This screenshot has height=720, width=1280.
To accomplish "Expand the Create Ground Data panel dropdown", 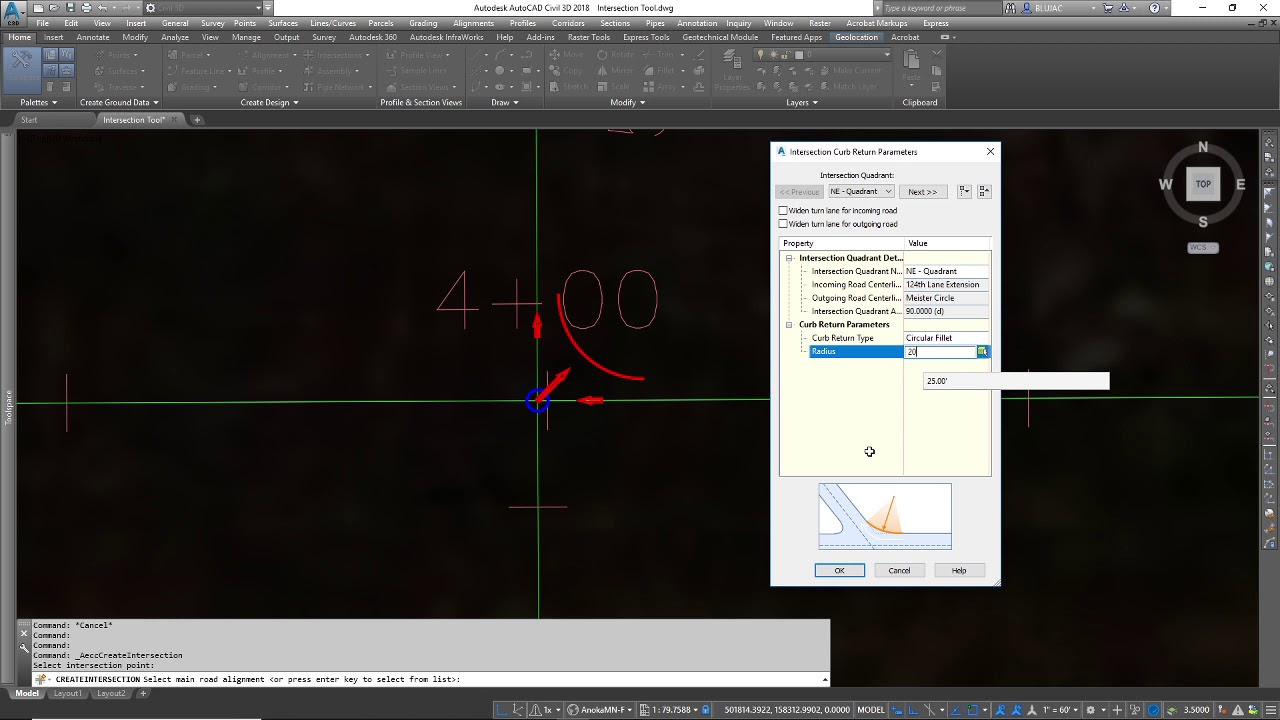I will tap(119, 102).
